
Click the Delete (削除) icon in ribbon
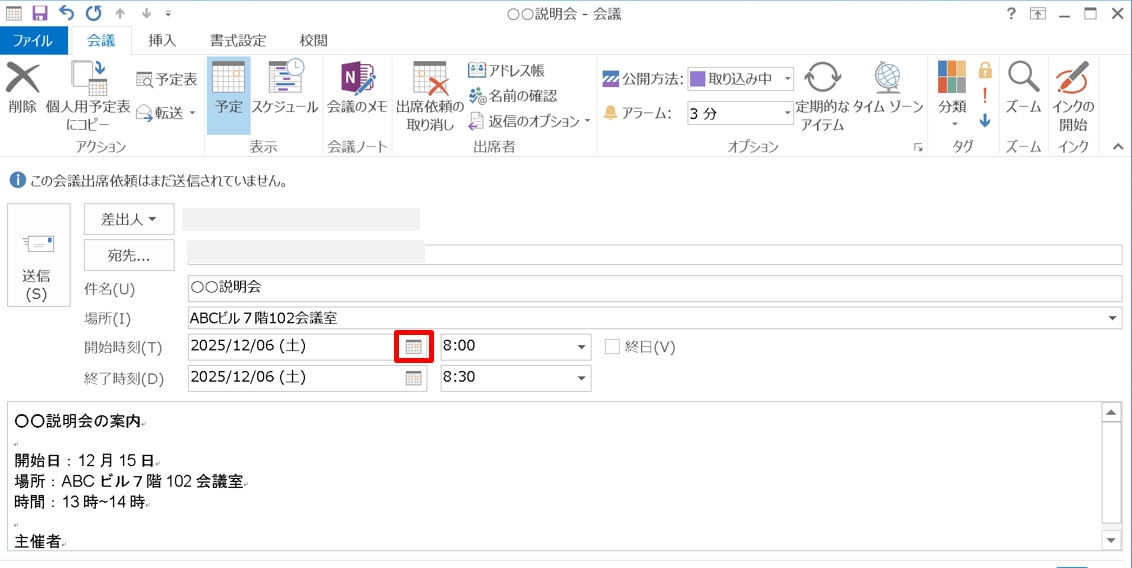pyautogui.click(x=22, y=80)
